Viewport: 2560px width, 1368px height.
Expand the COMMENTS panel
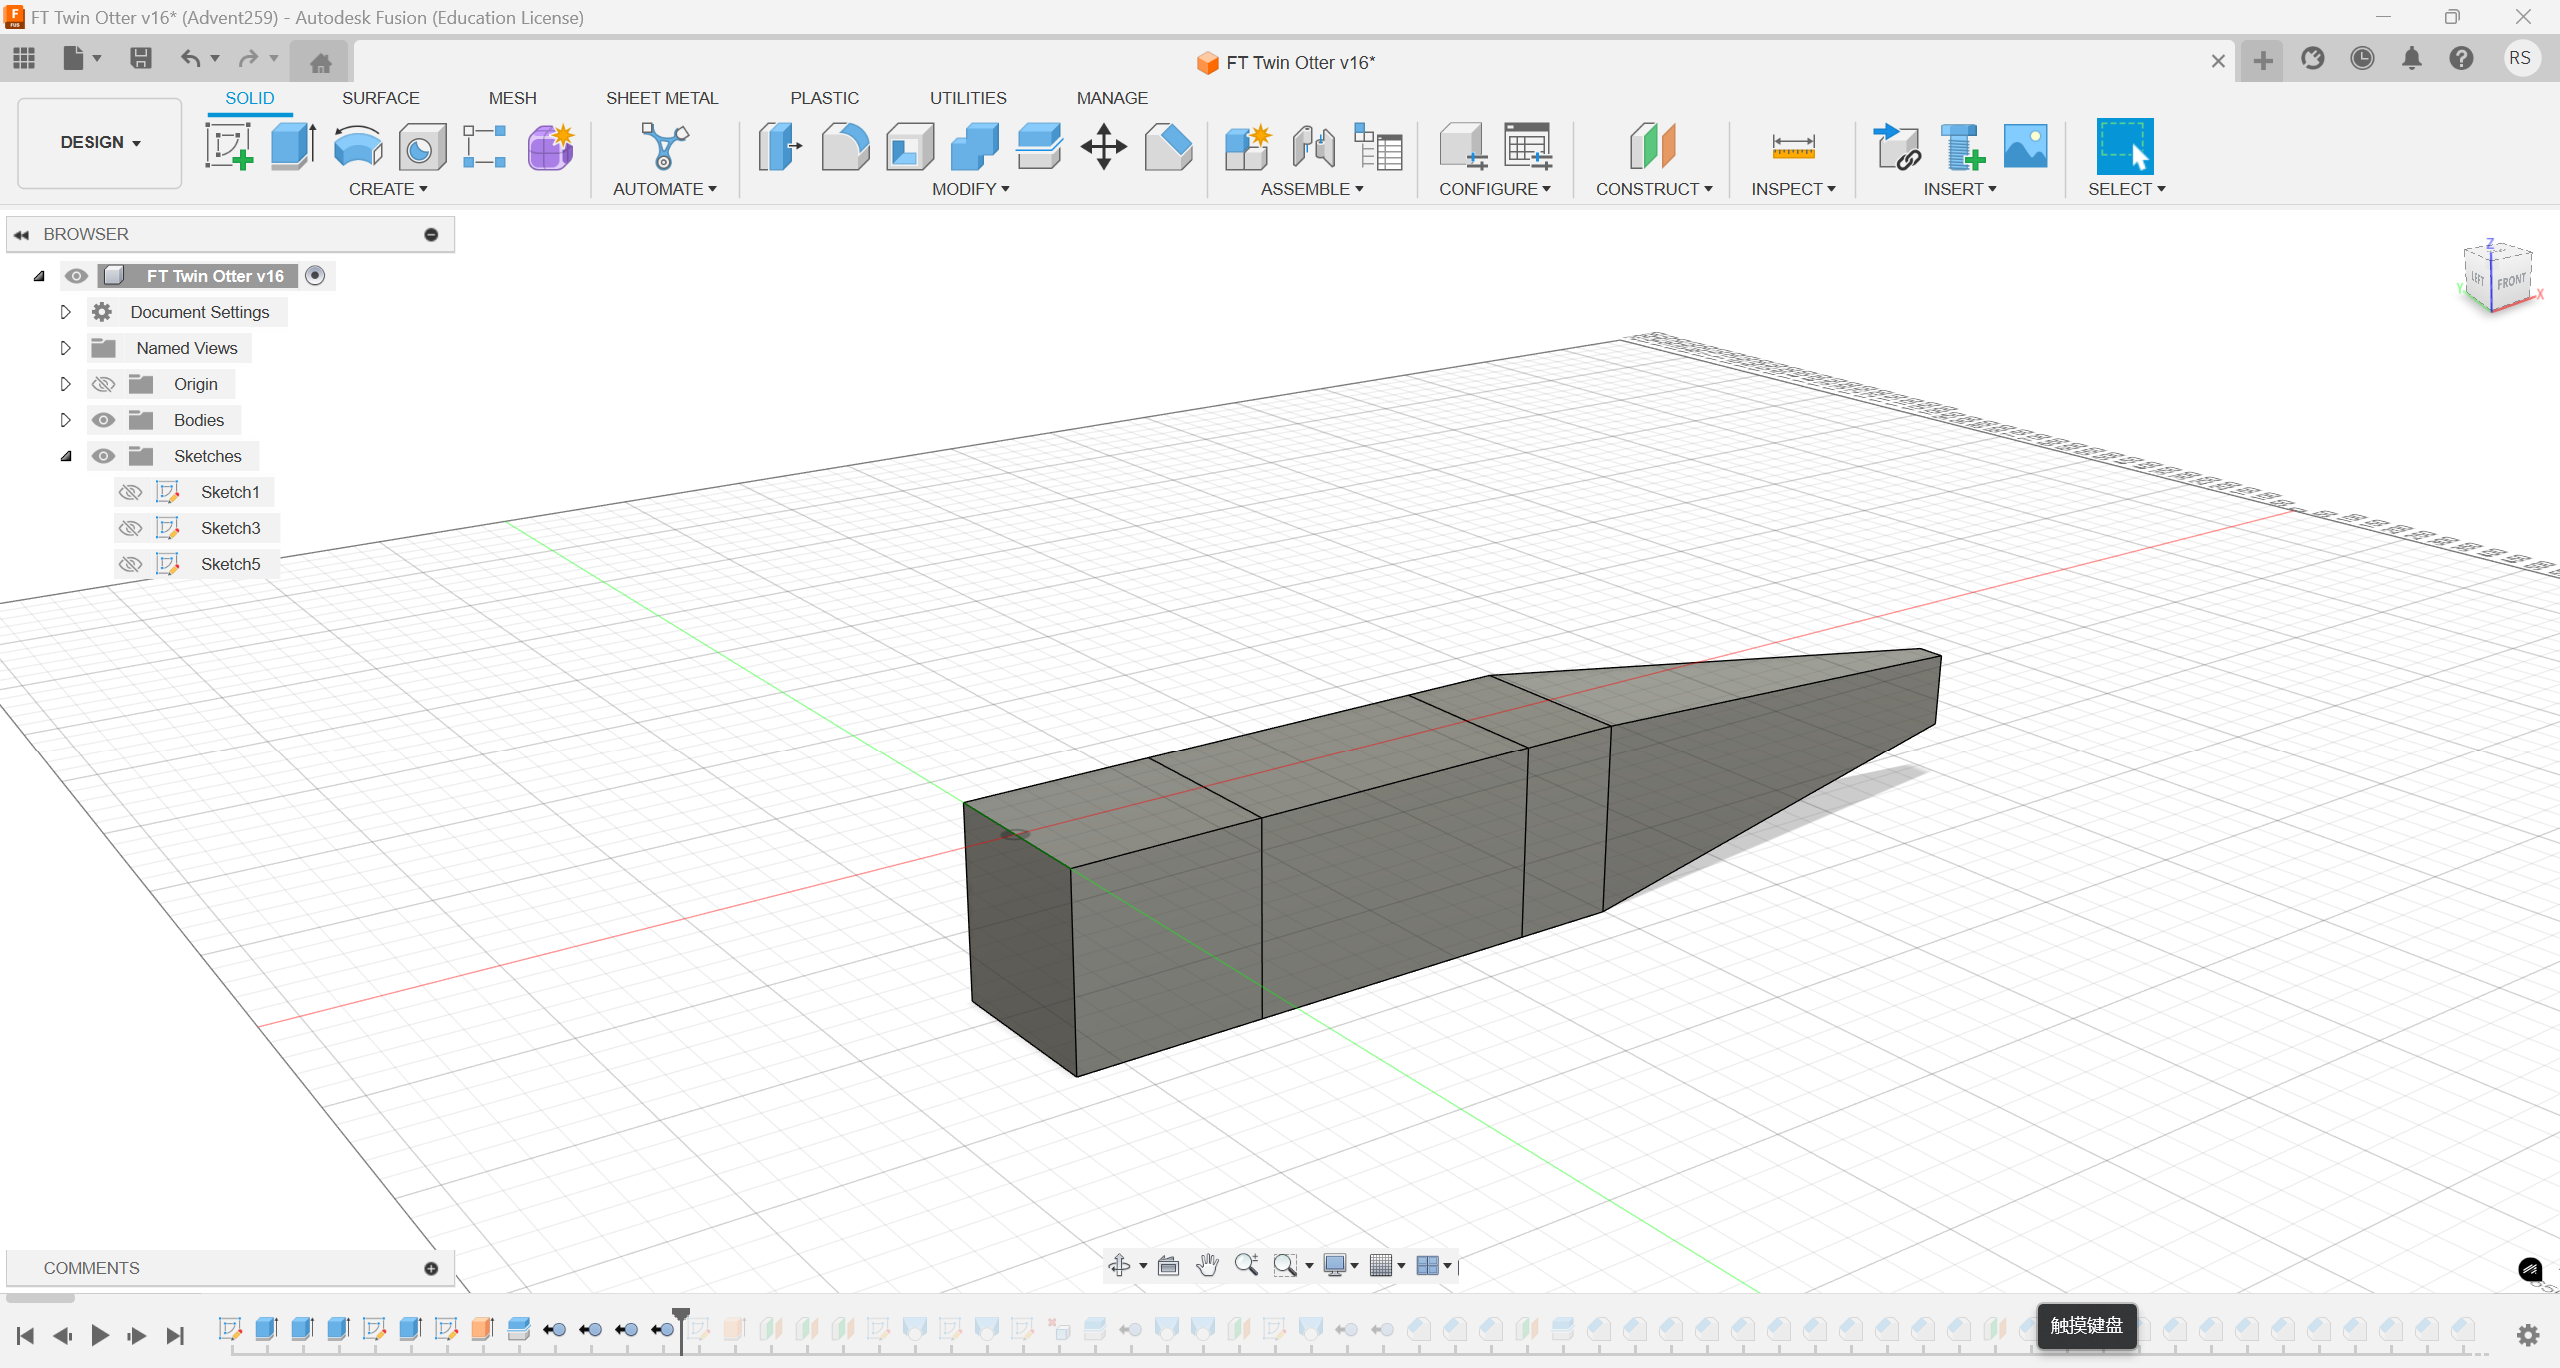(431, 1268)
